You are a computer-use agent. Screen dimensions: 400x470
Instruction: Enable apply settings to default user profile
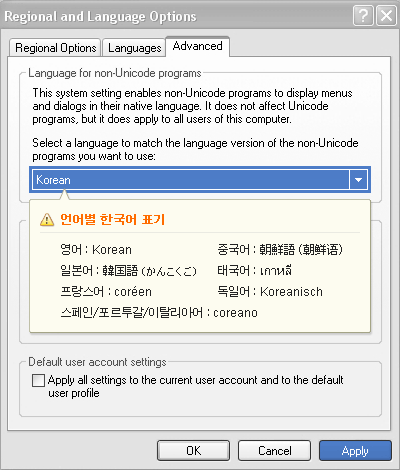(38, 380)
